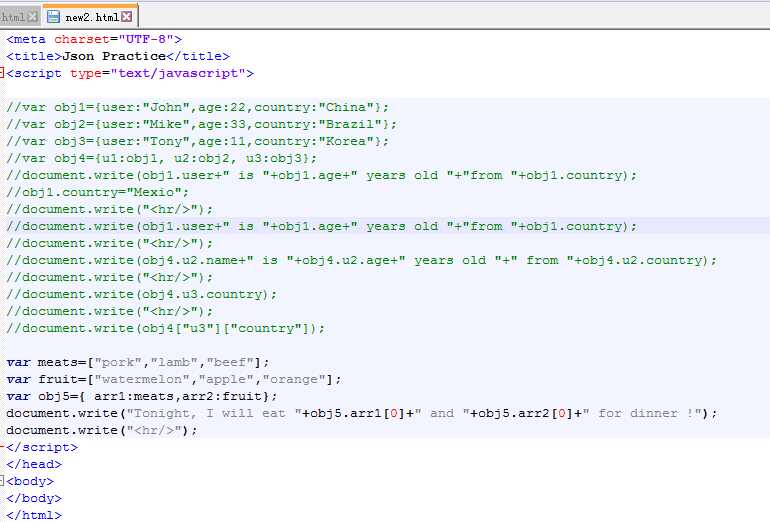Viewport: 770px width, 522px height.
Task: Click the commented obj4 u1:obj1 declaration line
Action: coord(162,158)
